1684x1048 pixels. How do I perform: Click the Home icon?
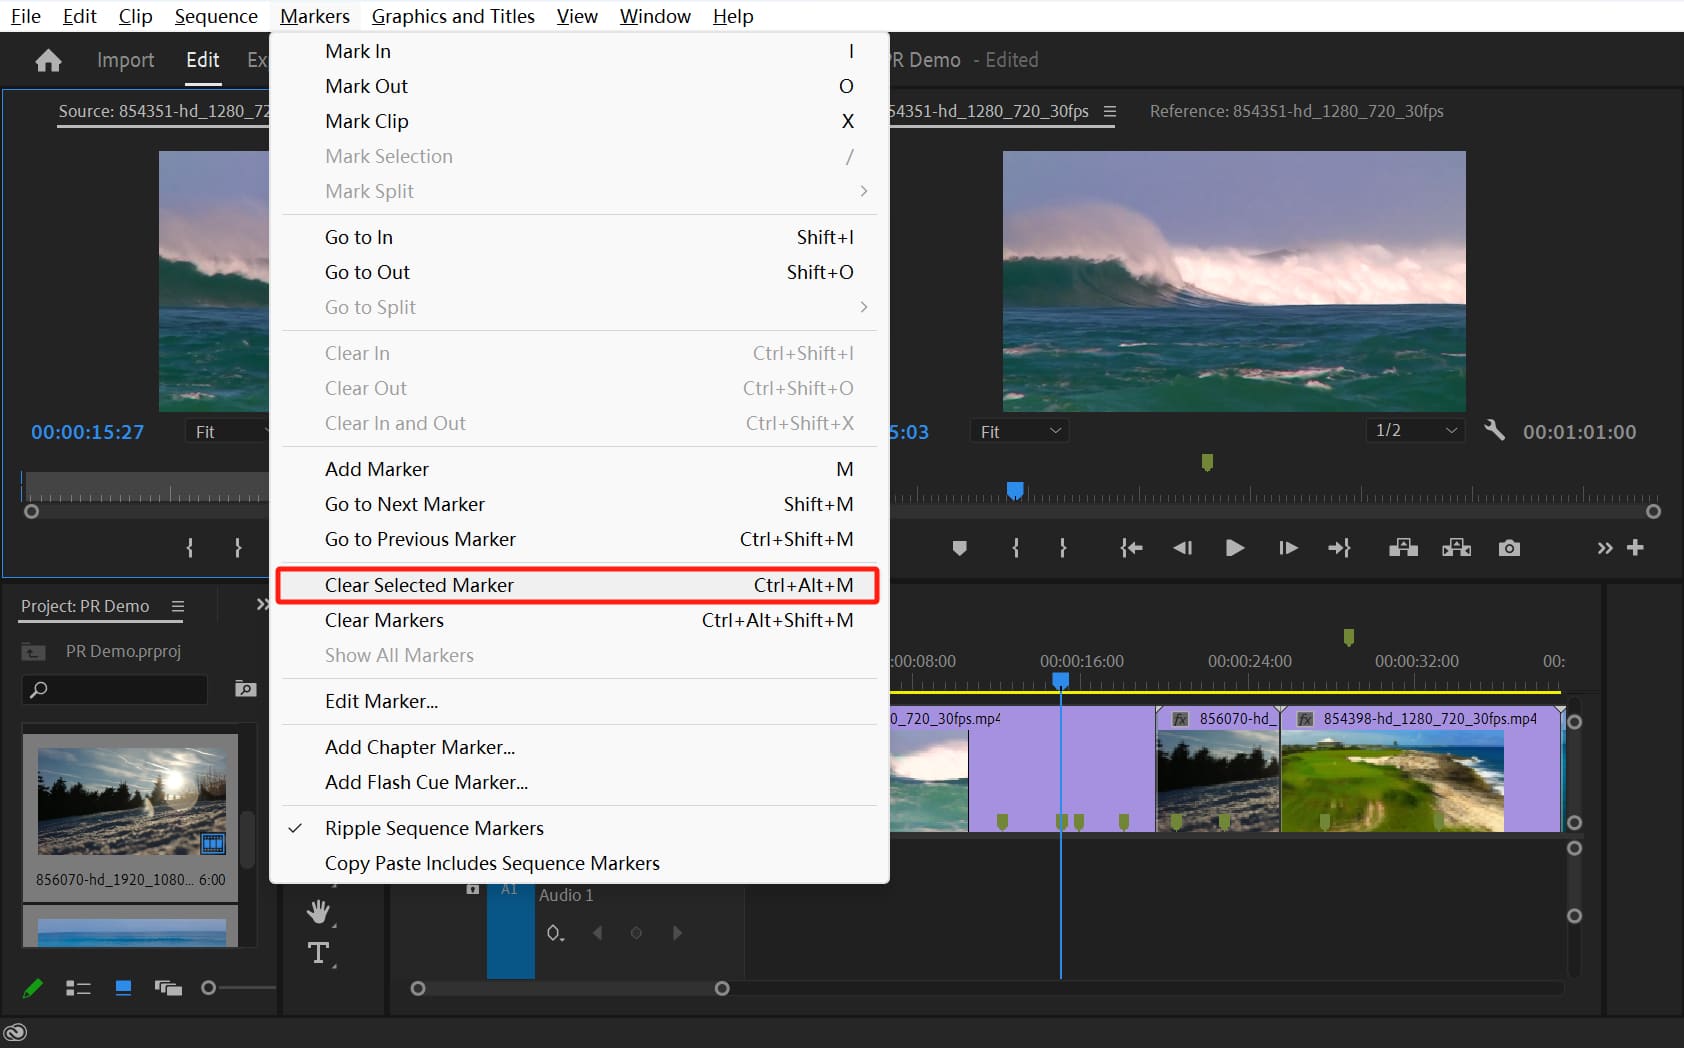pos(48,61)
